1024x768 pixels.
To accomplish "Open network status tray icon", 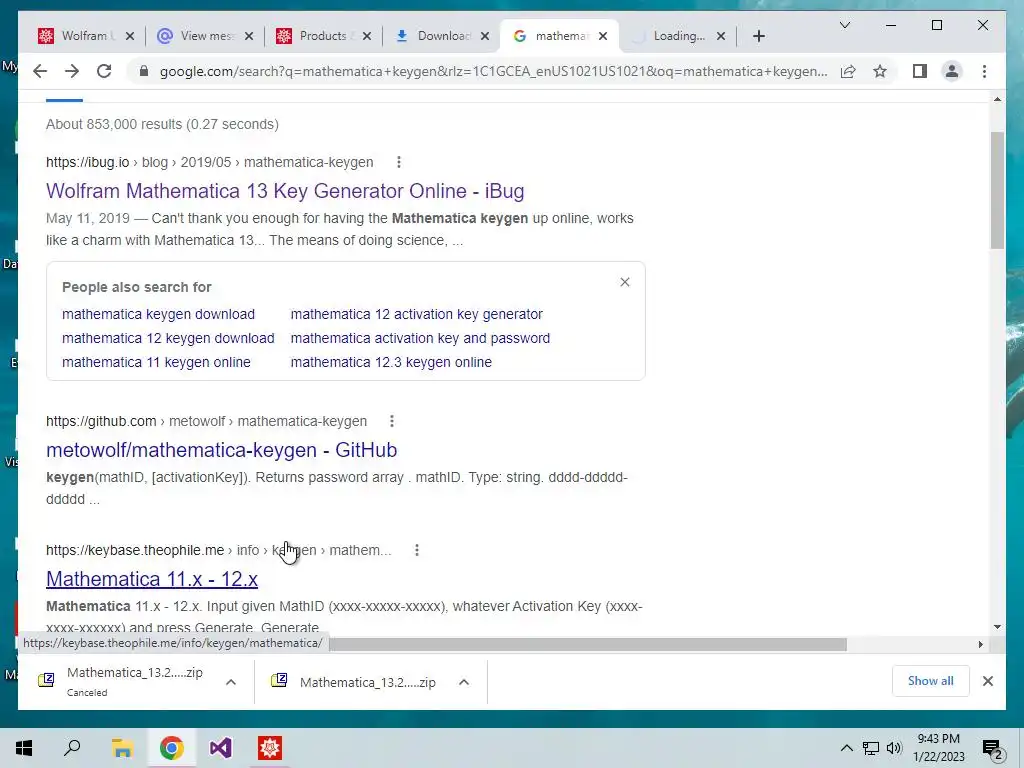I will (x=871, y=748).
